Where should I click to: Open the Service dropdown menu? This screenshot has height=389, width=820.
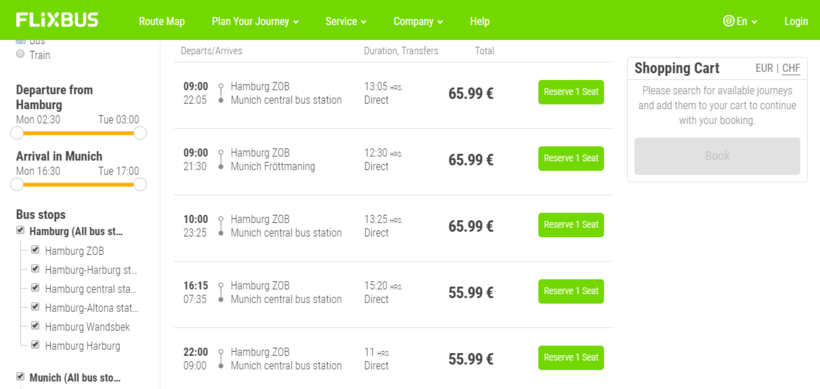346,21
